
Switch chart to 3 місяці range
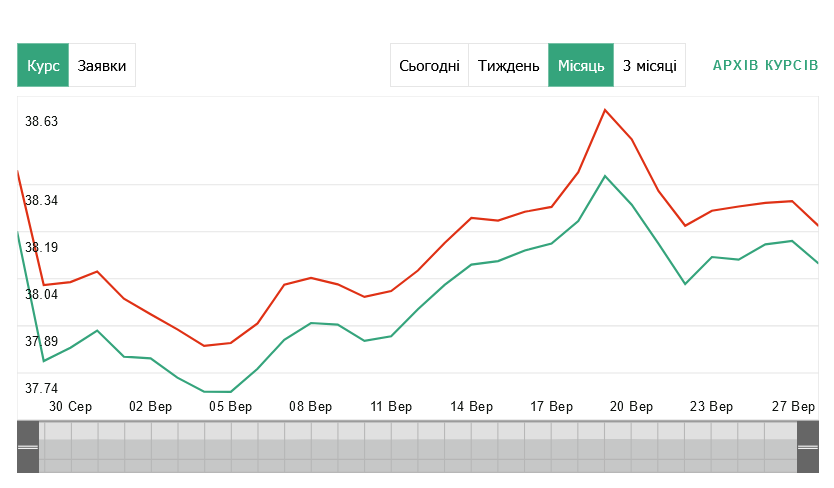(649, 66)
